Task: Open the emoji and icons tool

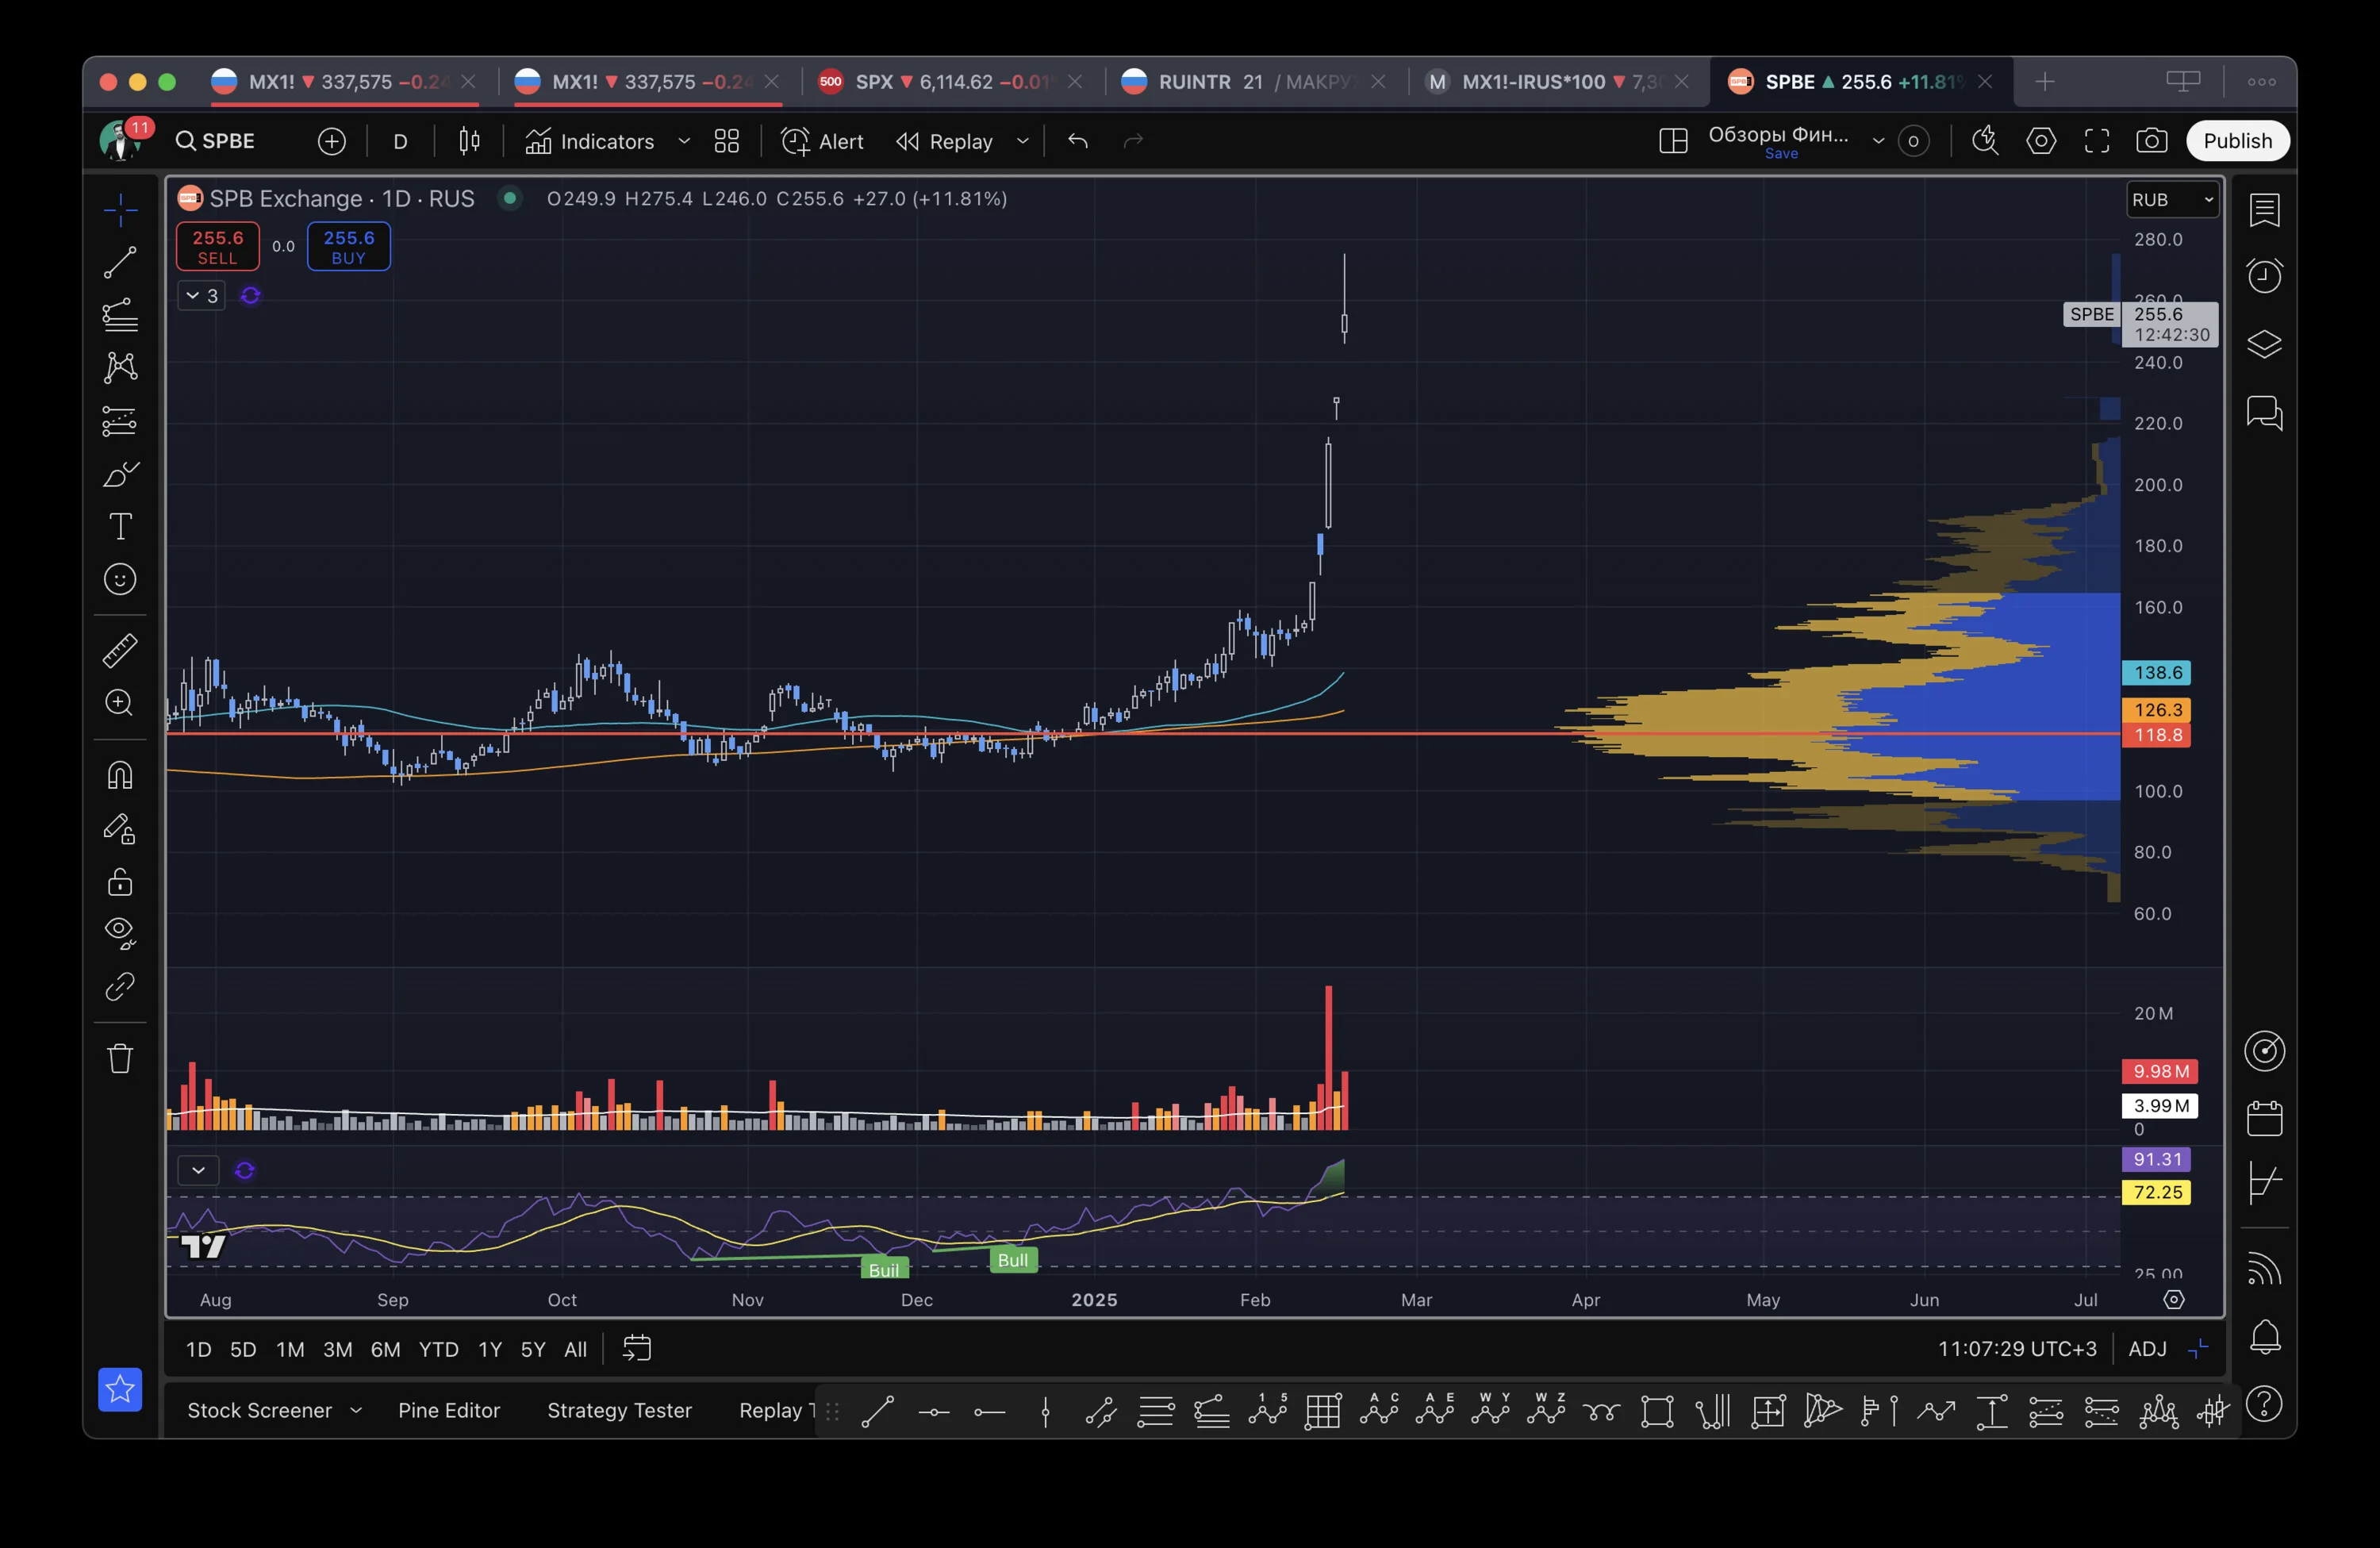Action: tap(120, 579)
